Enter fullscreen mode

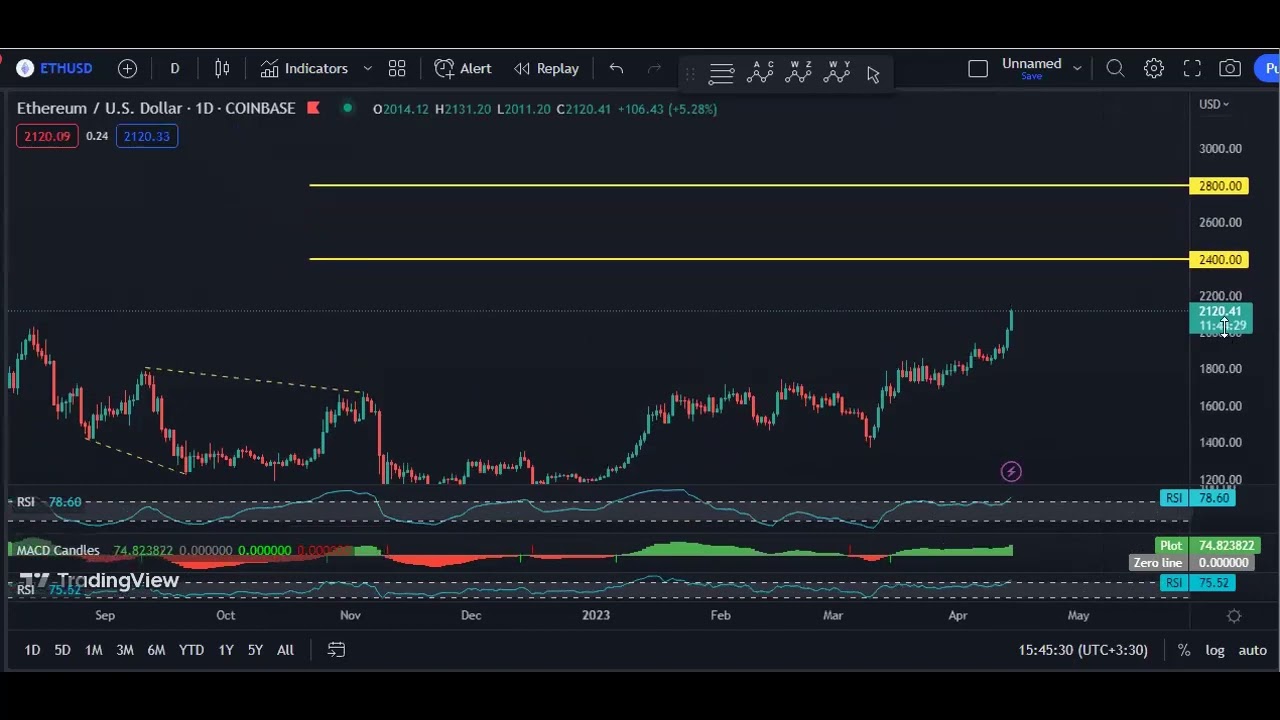point(1192,68)
